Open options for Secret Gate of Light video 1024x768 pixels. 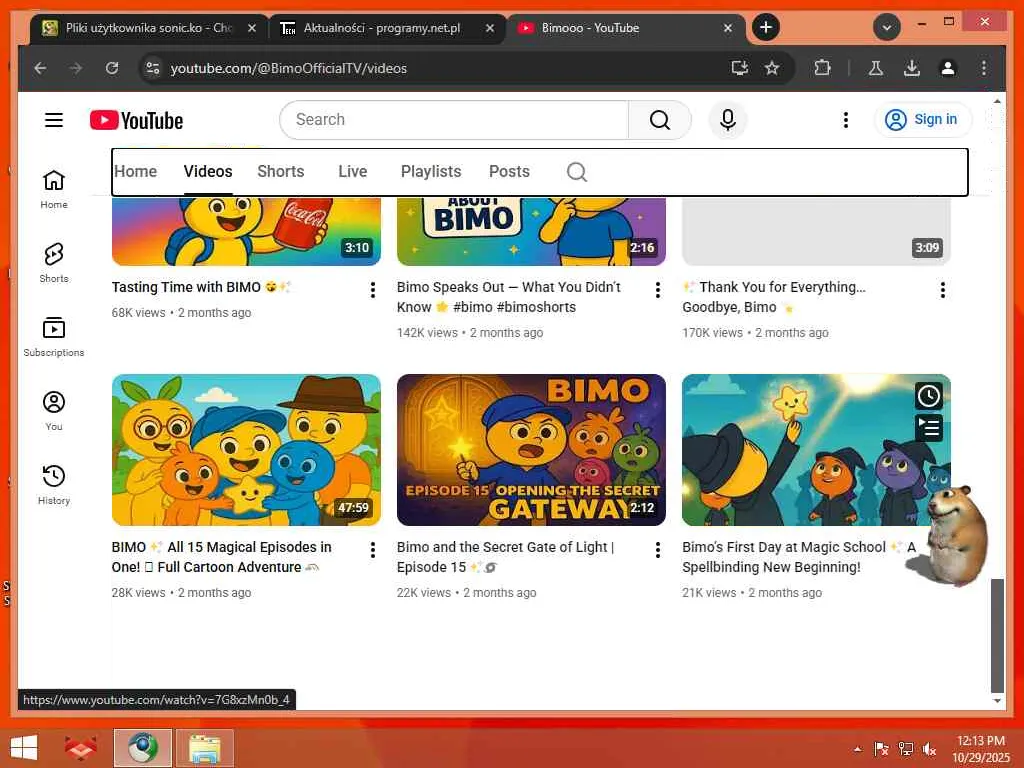click(658, 550)
